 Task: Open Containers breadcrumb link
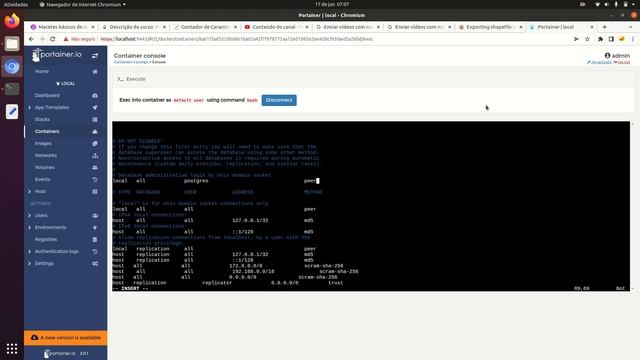point(123,62)
